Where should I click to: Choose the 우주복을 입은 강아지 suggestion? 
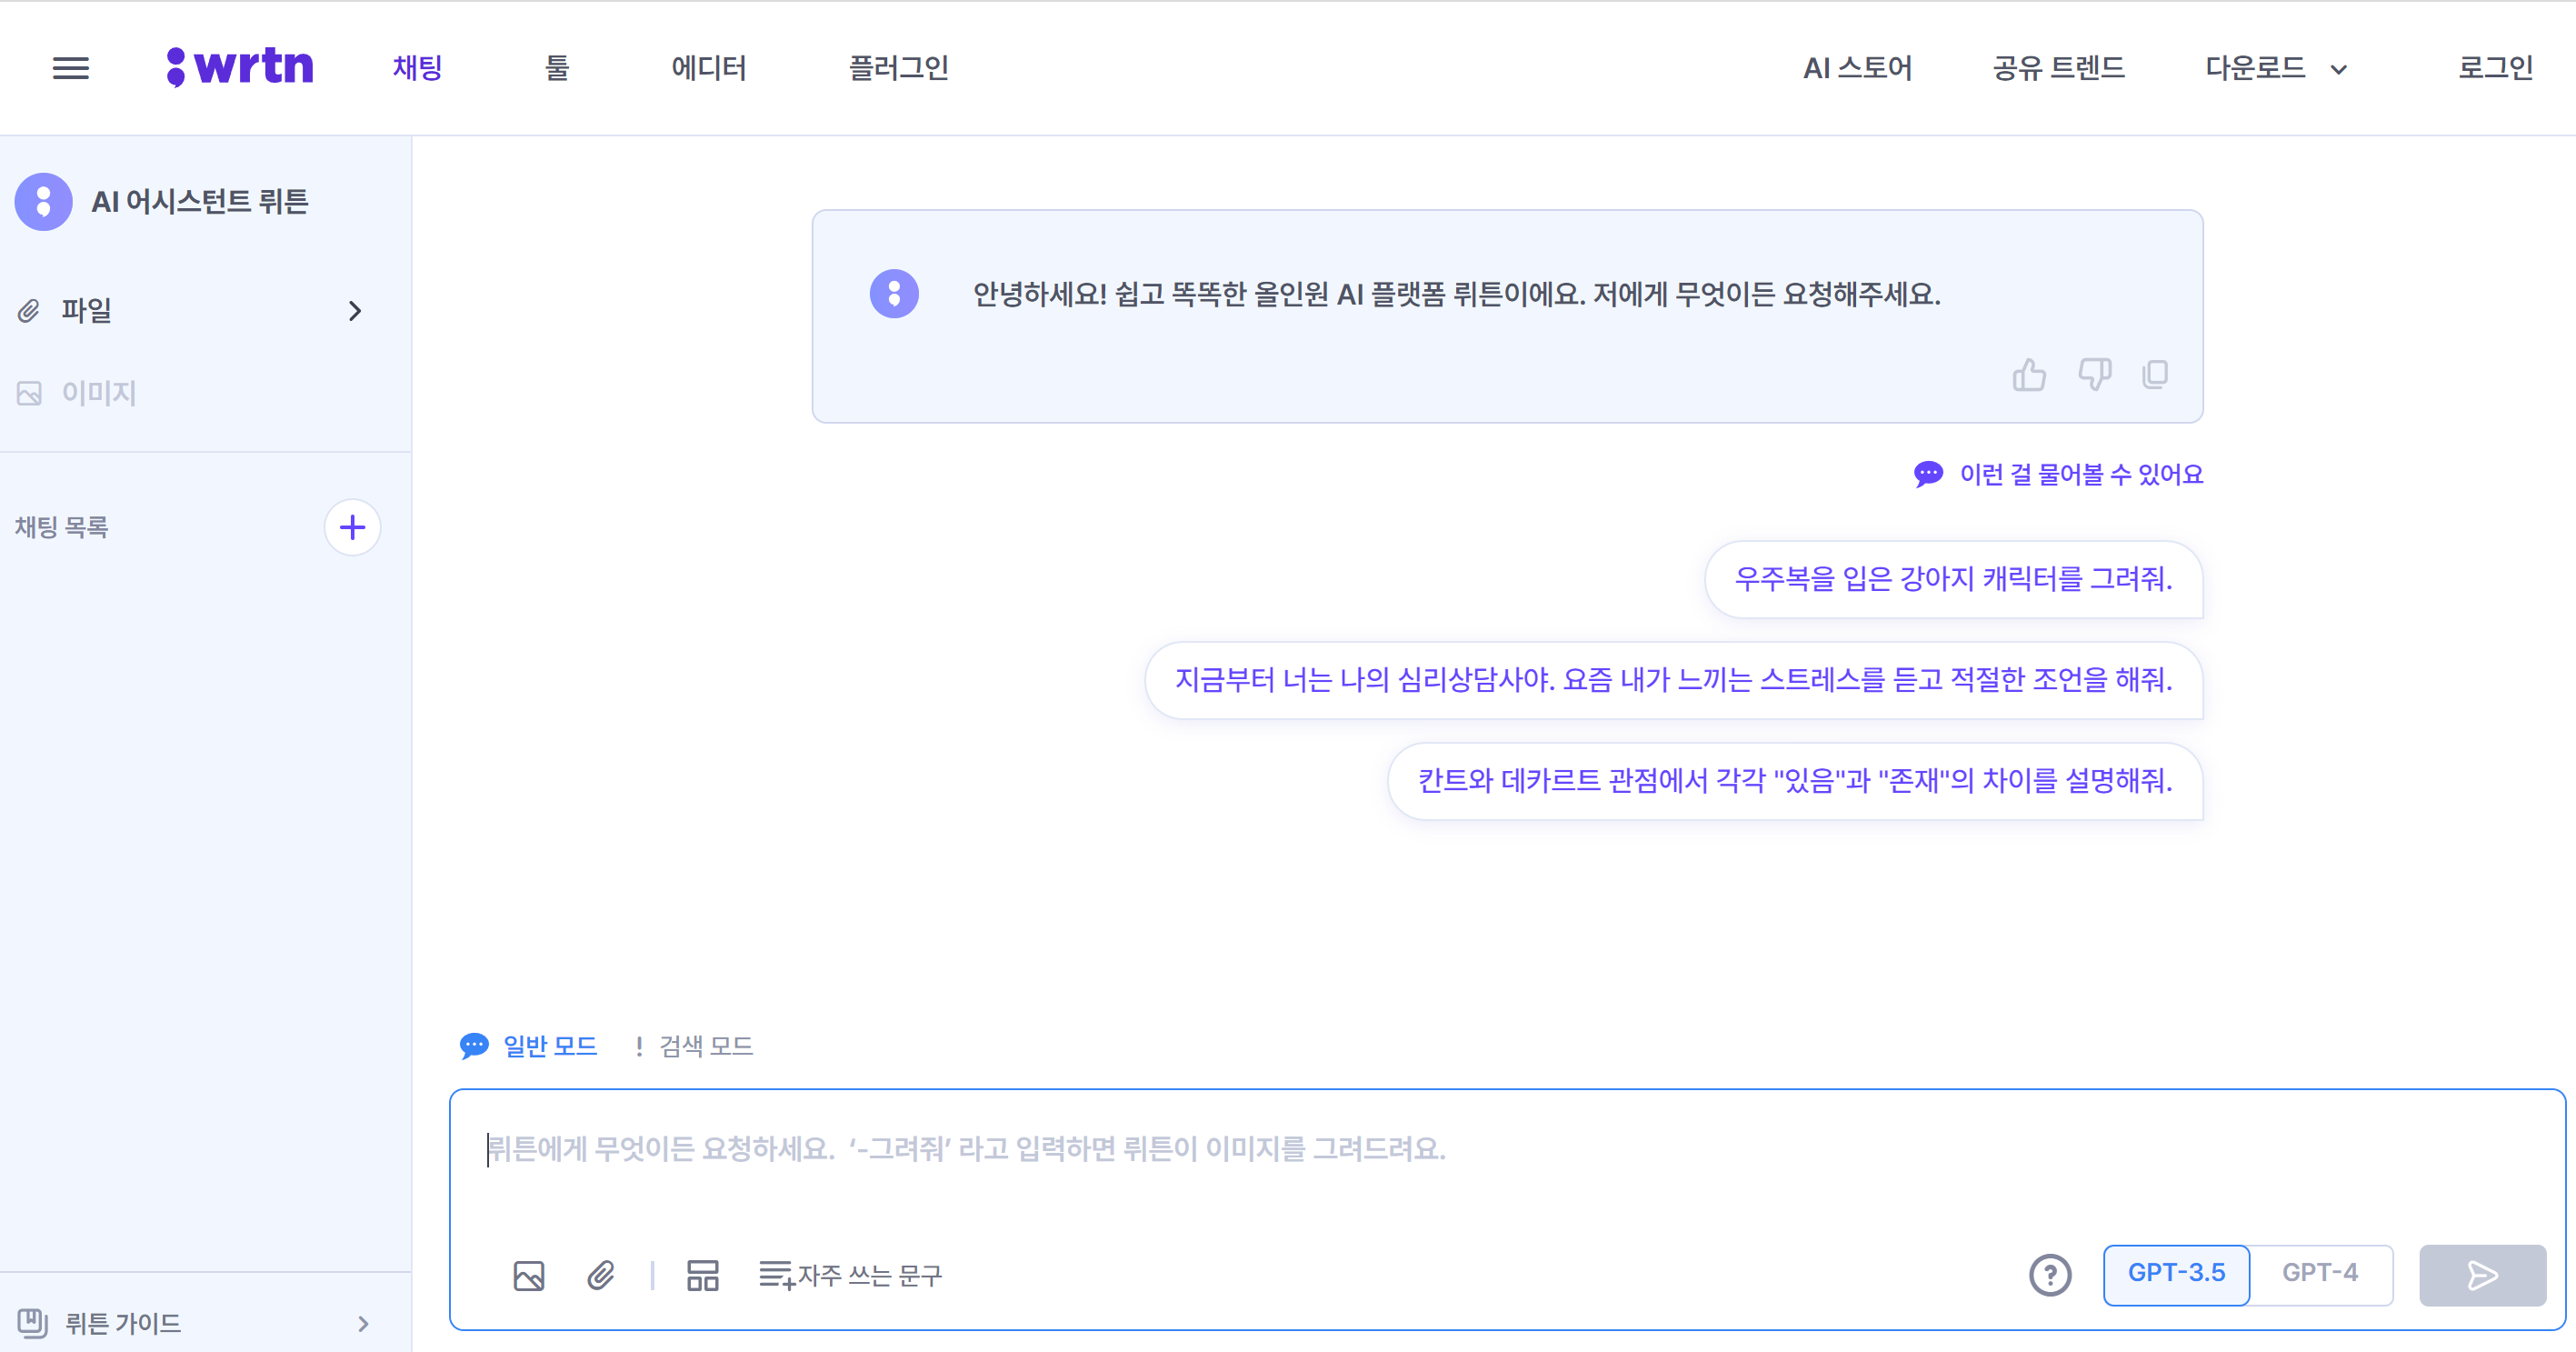1952,579
